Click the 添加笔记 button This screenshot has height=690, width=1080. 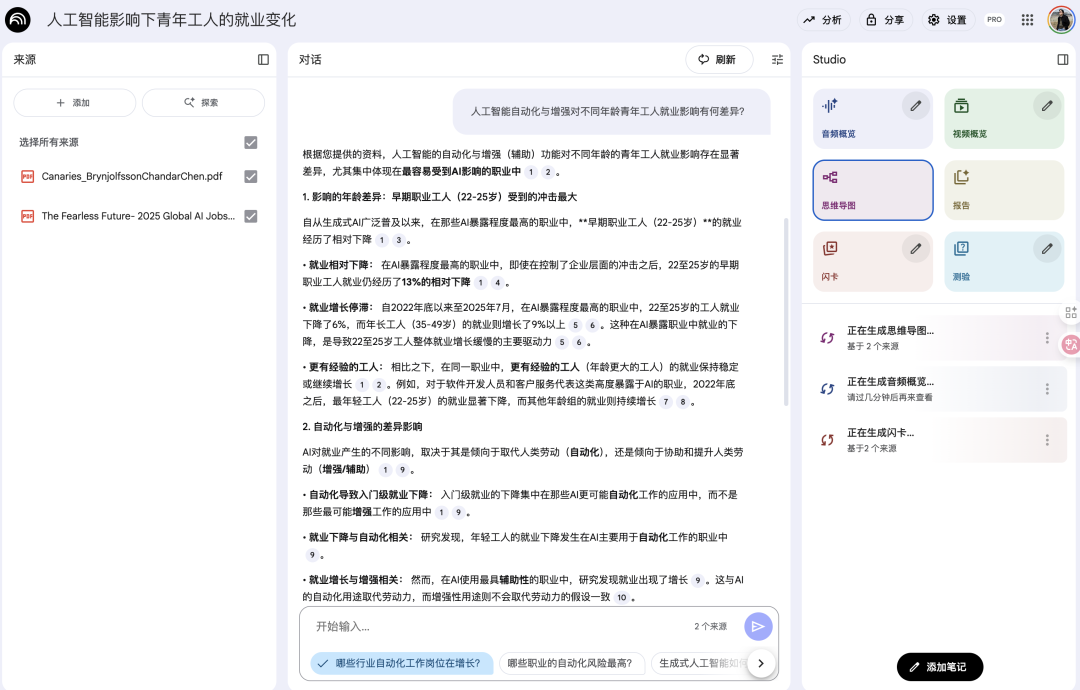click(939, 667)
